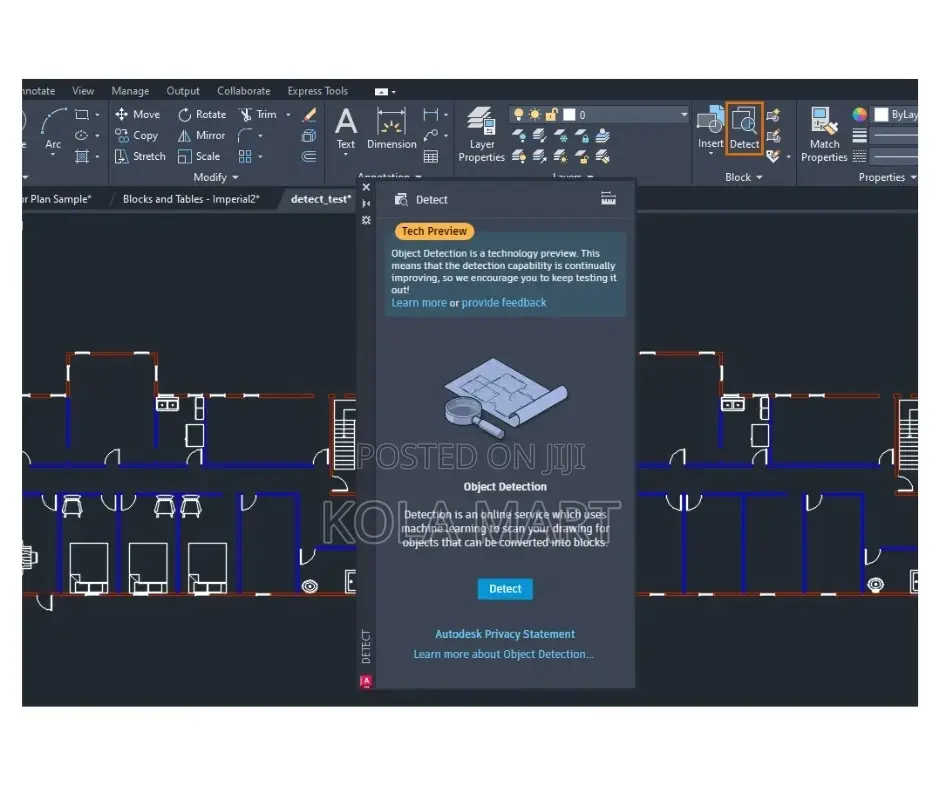Click the Match Properties tool
This screenshot has width=940, height=788.
824,134
